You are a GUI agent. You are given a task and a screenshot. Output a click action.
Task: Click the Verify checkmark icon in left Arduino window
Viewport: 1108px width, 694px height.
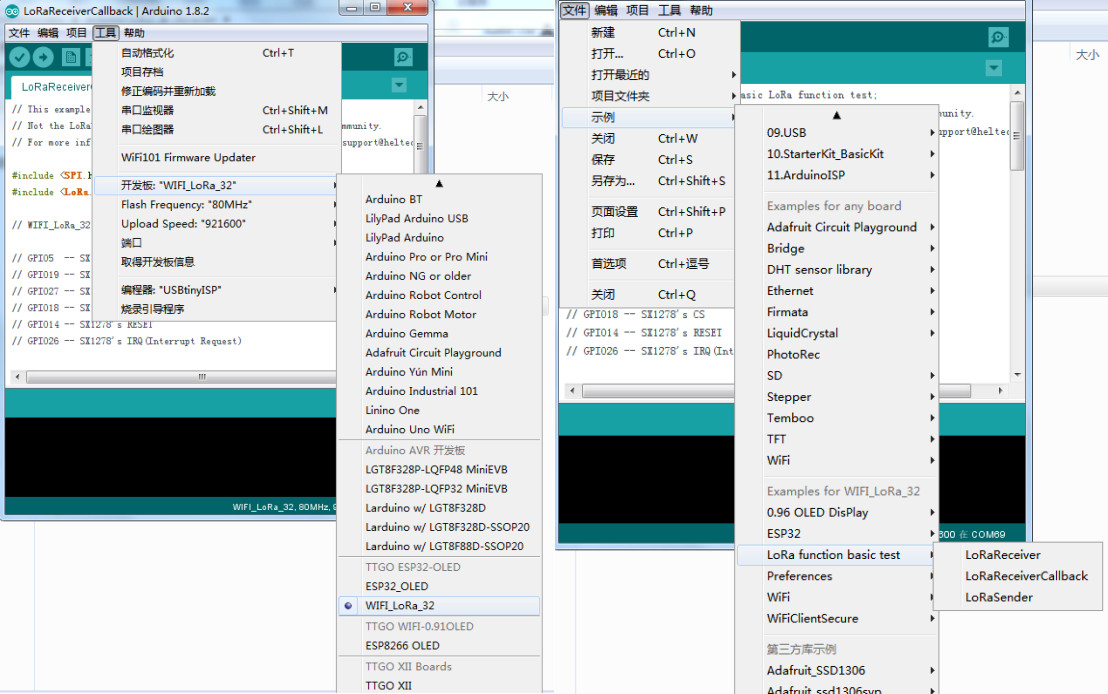[x=20, y=57]
